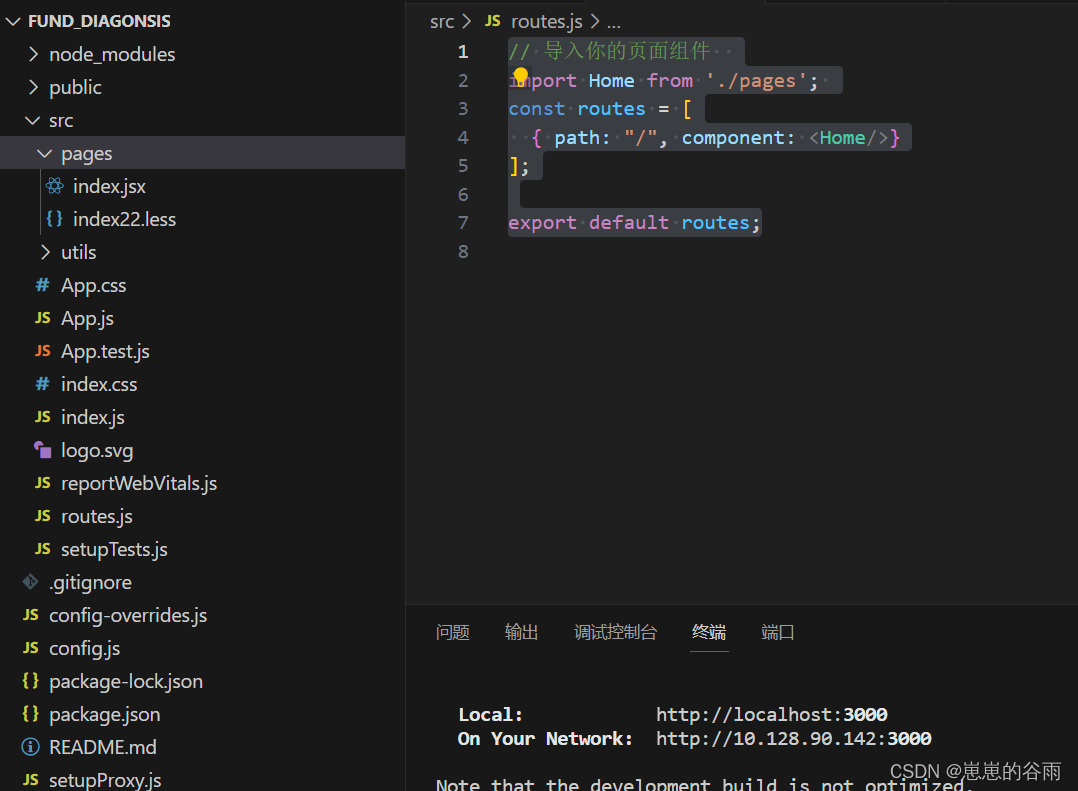Select routes.js in the file tree
1078x791 pixels.
97,516
